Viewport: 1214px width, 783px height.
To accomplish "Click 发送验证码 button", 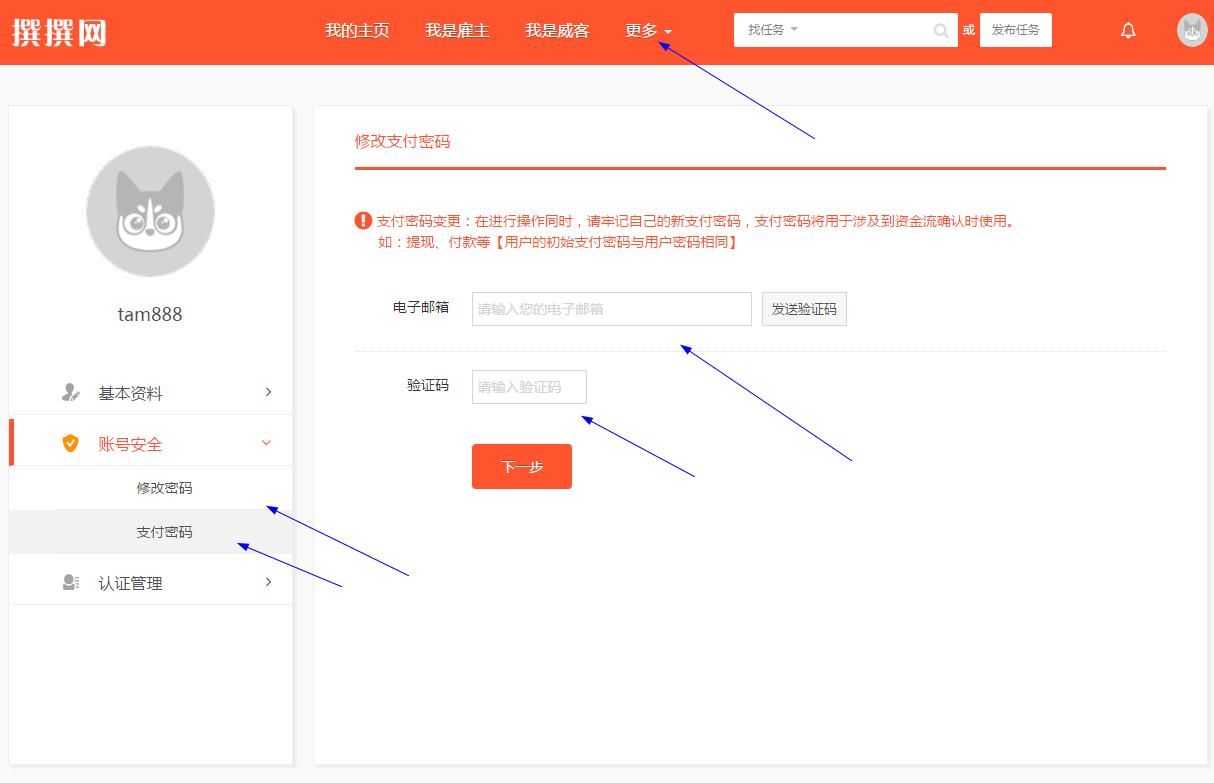I will tap(804, 309).
